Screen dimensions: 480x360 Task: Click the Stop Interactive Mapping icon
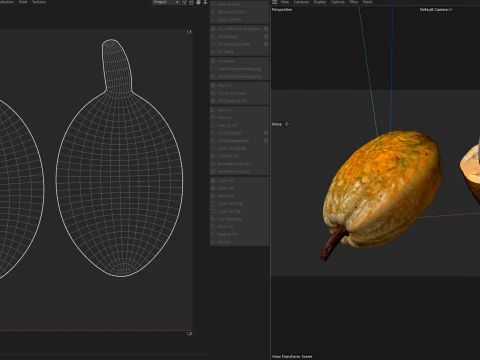pyautogui.click(x=213, y=77)
